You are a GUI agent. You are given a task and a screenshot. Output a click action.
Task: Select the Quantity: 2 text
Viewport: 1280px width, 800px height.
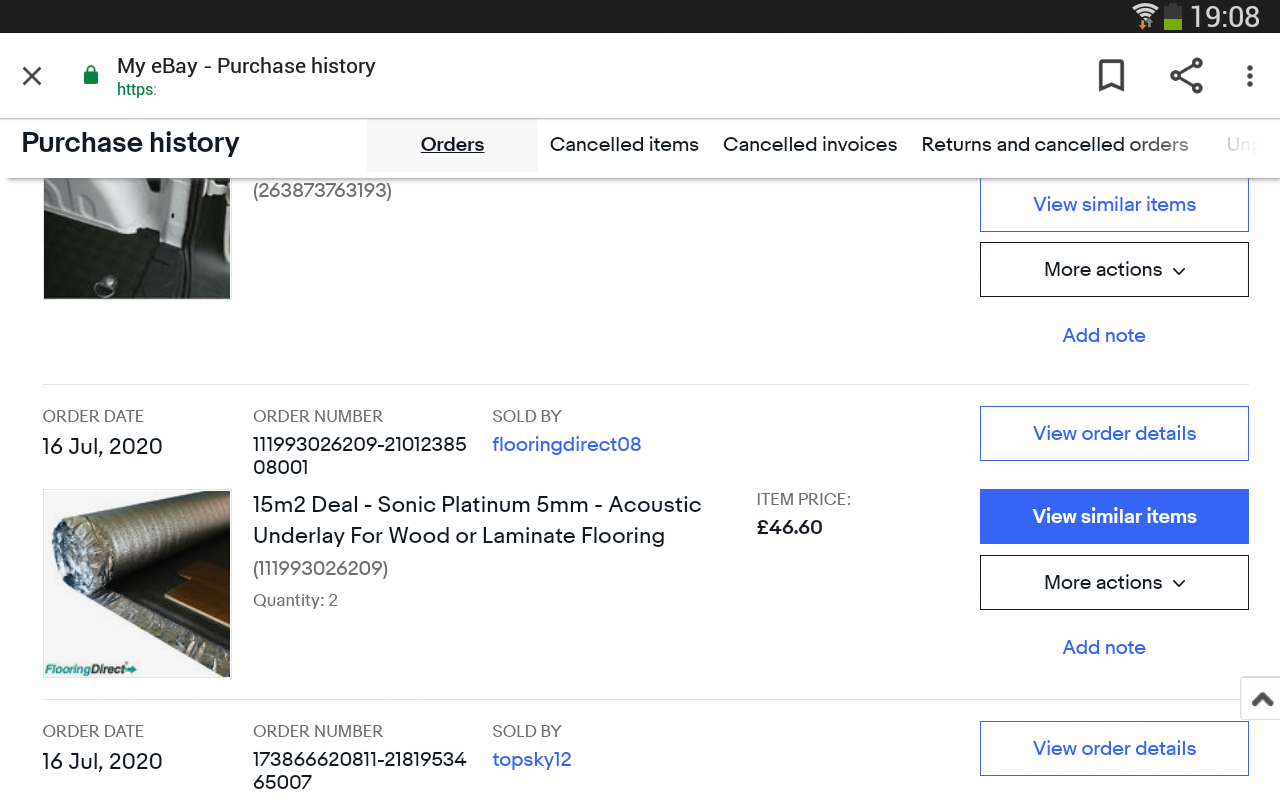pos(295,600)
